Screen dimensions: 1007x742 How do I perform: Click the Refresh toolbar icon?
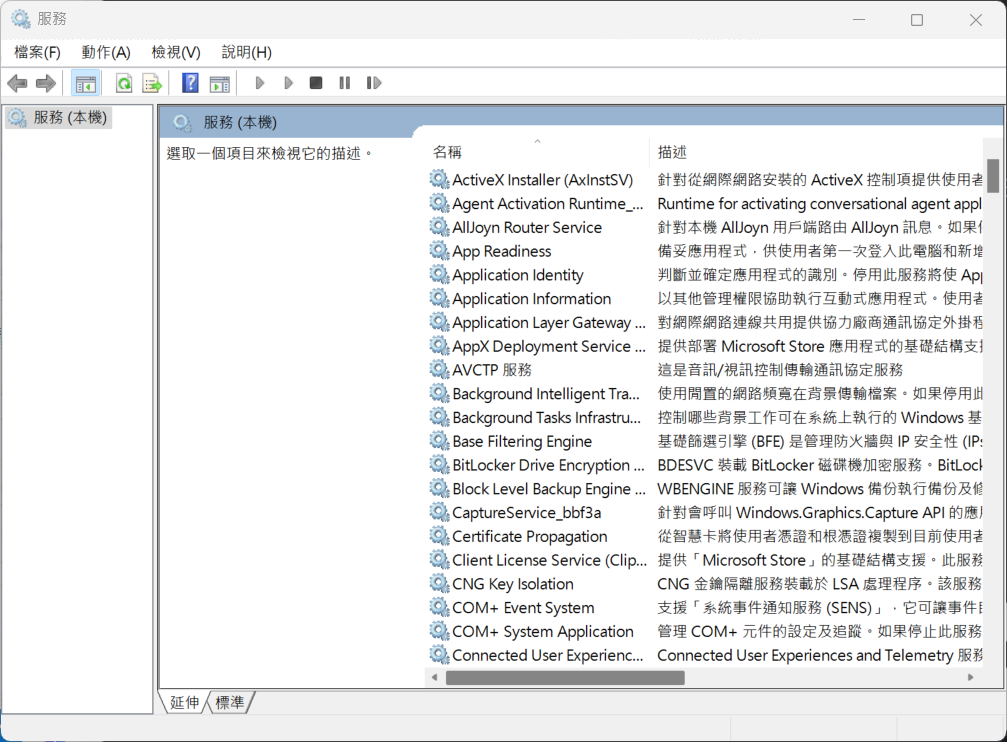coord(124,83)
